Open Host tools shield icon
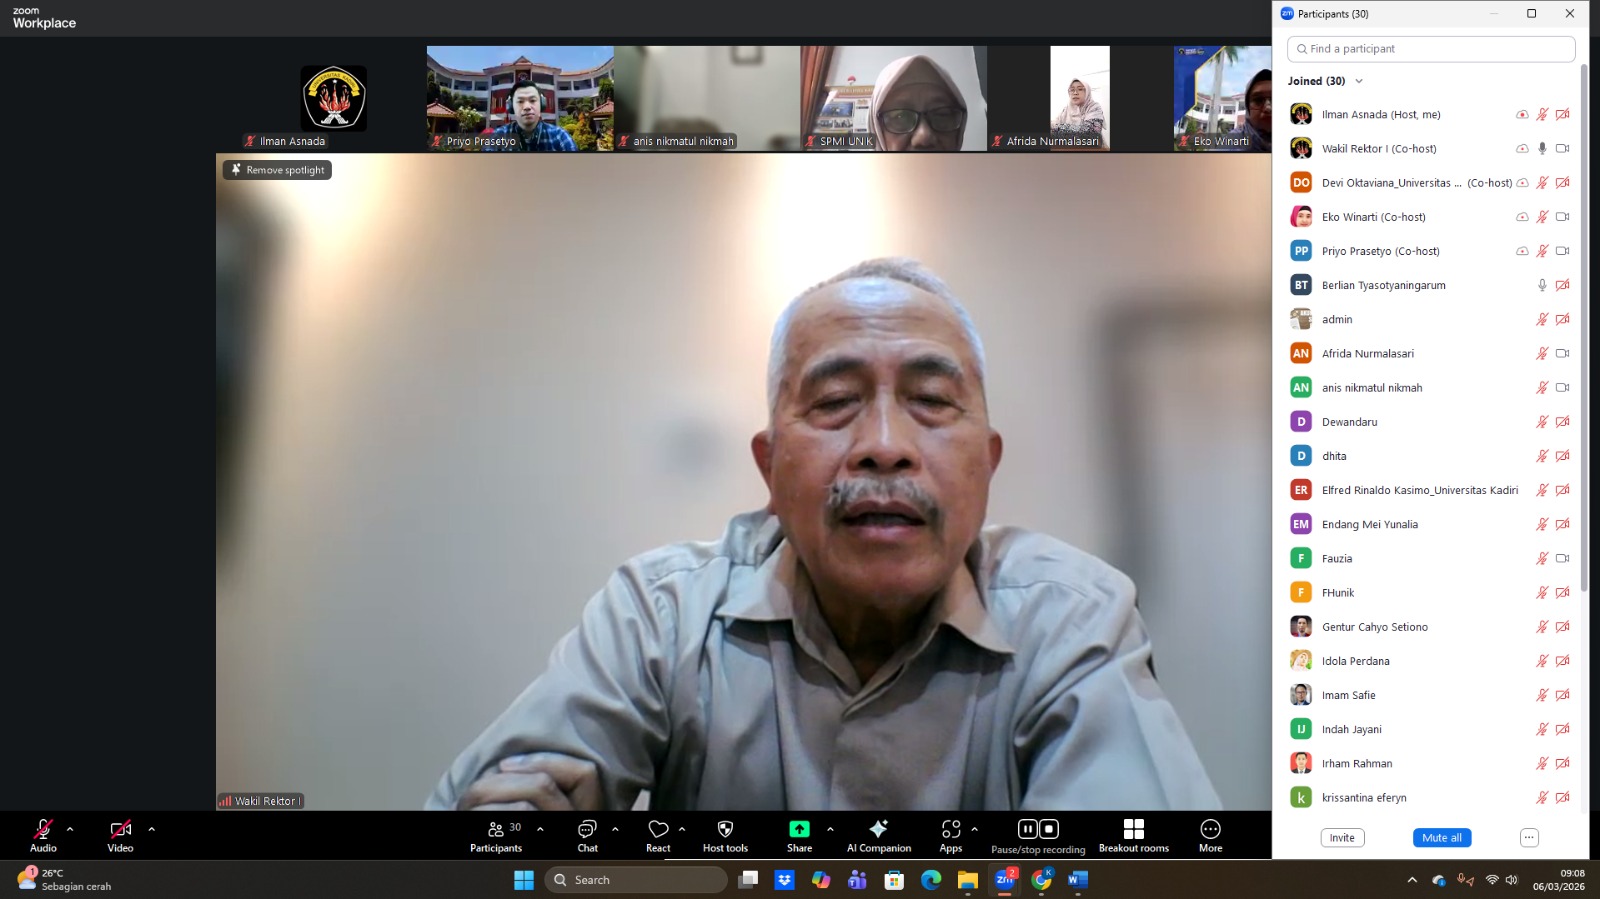 (x=725, y=830)
